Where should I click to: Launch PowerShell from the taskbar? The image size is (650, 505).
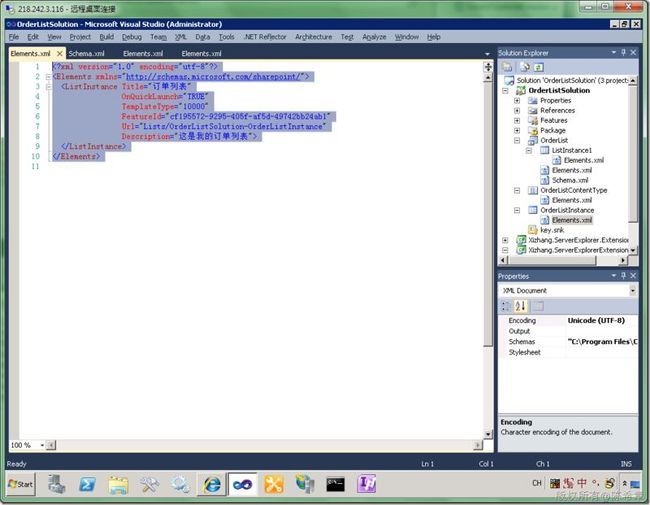[x=87, y=484]
